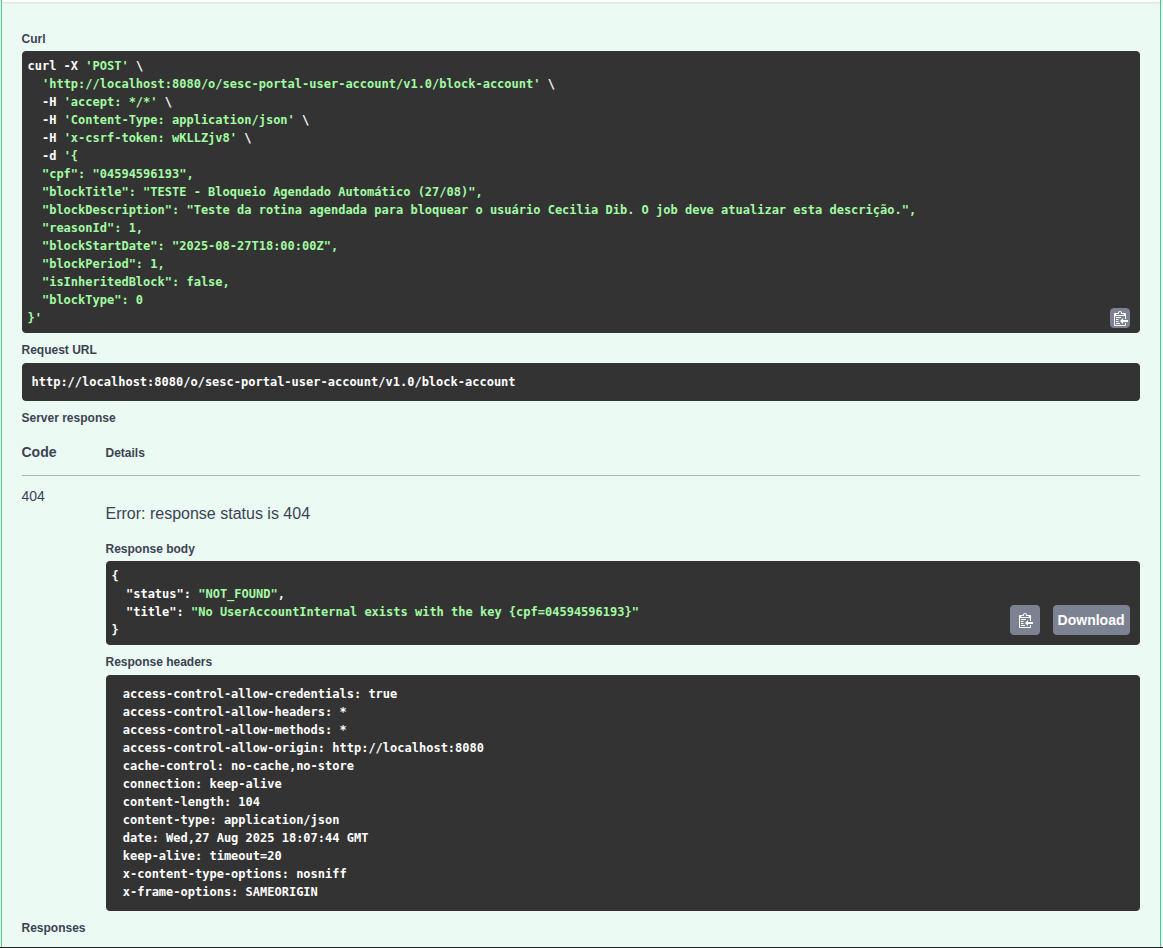Copy the curl command to clipboard

point(1119,318)
